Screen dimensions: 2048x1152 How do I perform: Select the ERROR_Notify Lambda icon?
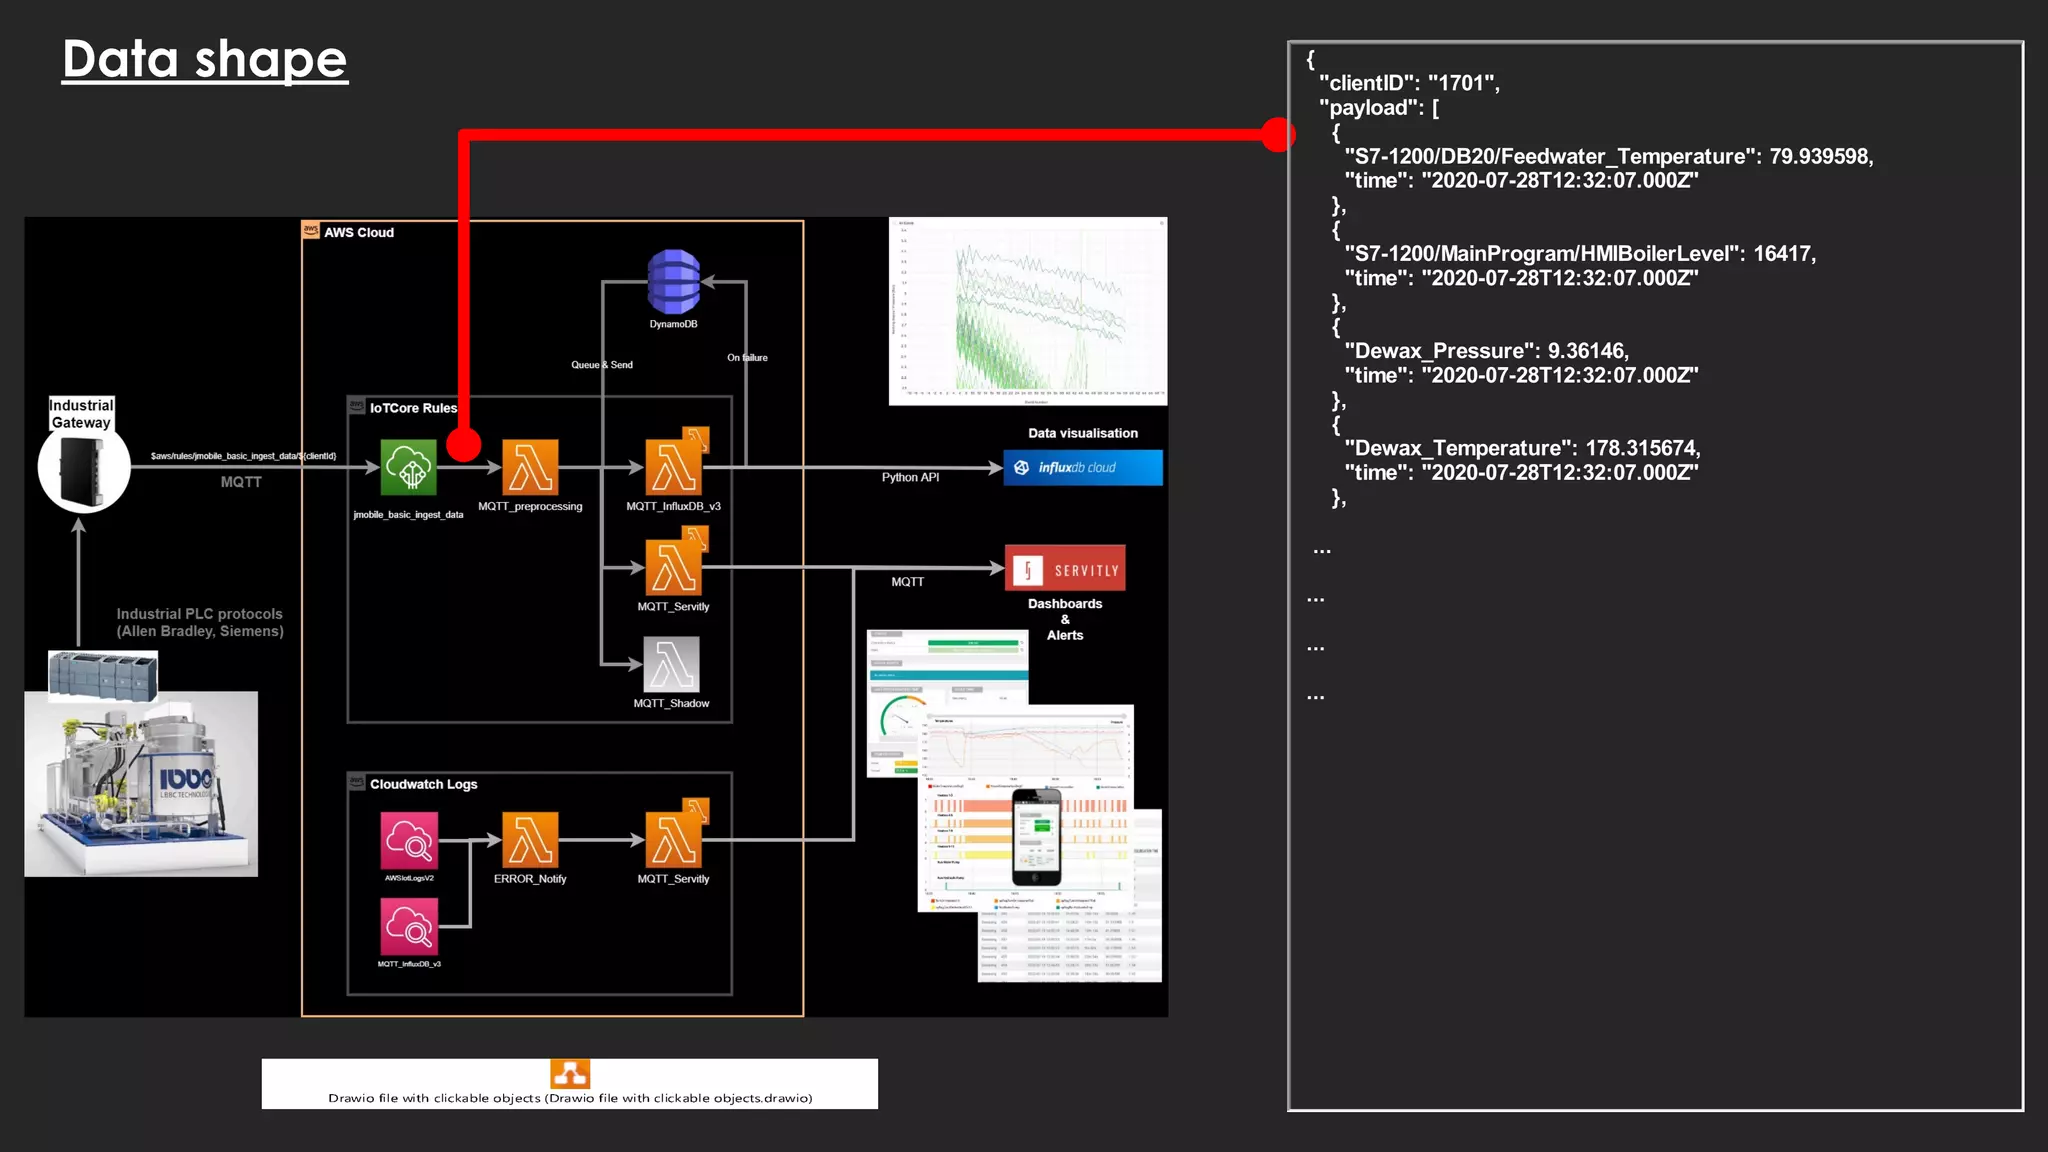point(530,839)
